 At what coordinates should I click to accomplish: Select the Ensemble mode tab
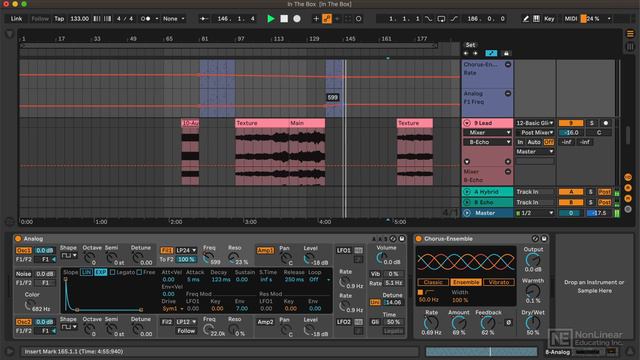(466, 282)
